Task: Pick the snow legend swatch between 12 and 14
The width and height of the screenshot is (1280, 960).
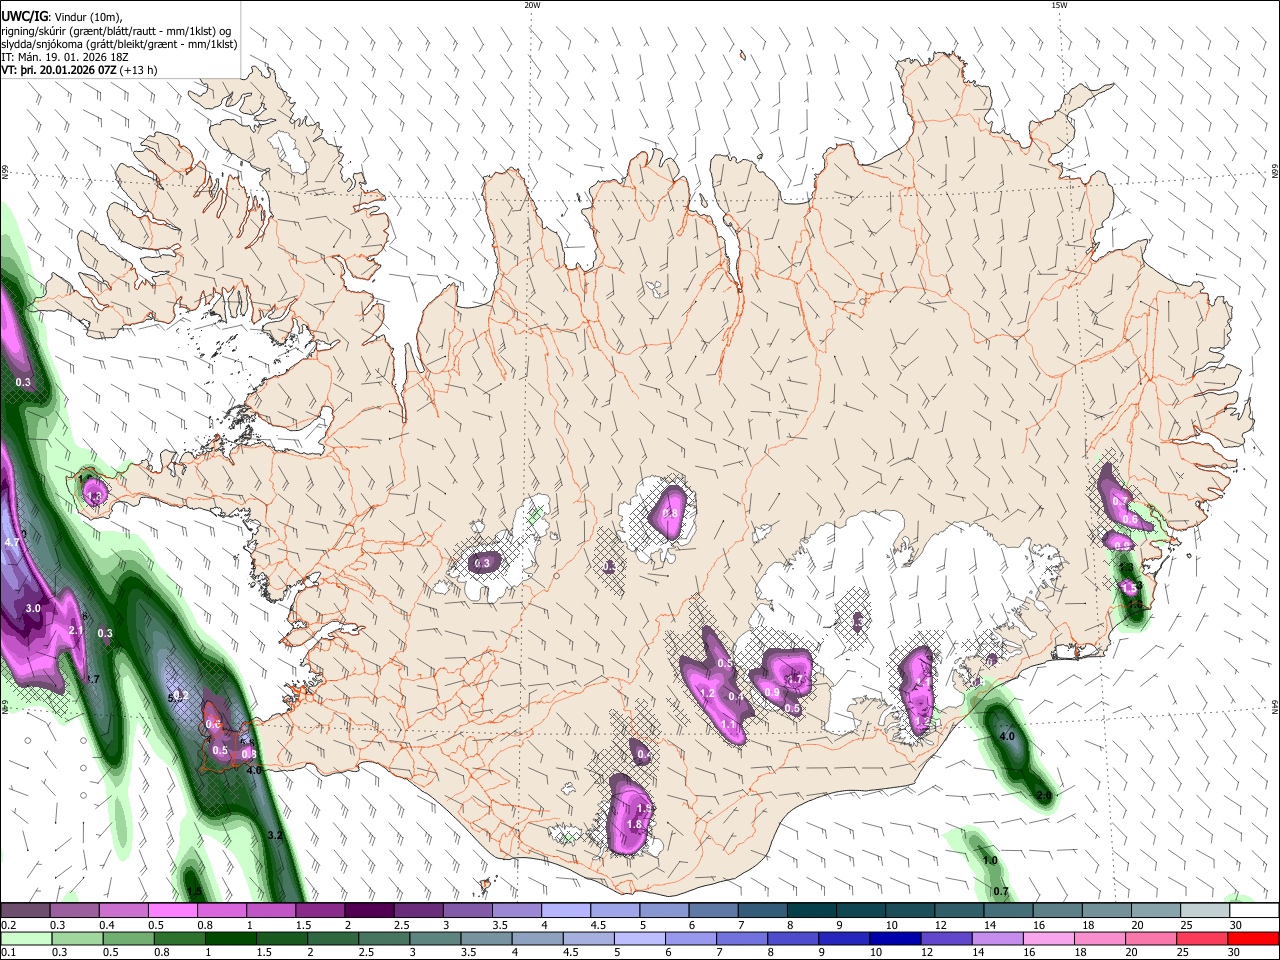Action: (x=957, y=911)
